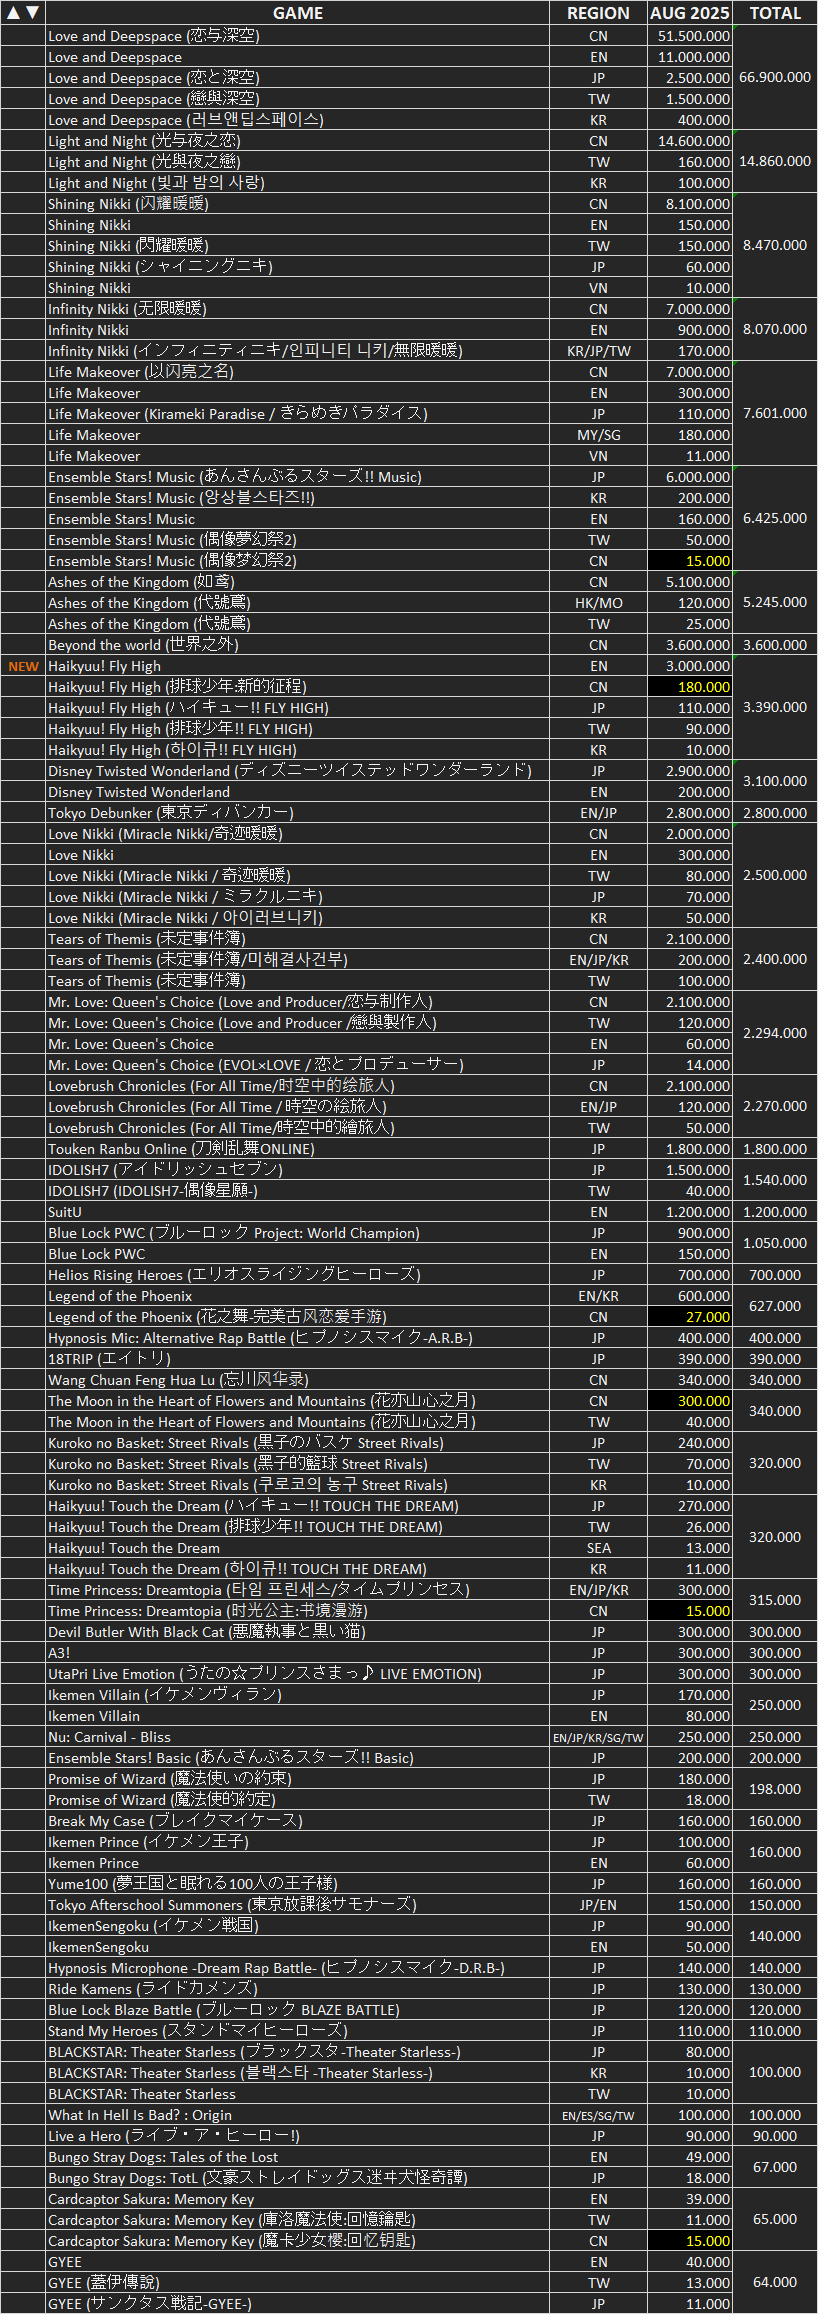Click the down arrow in the header

tap(33, 13)
